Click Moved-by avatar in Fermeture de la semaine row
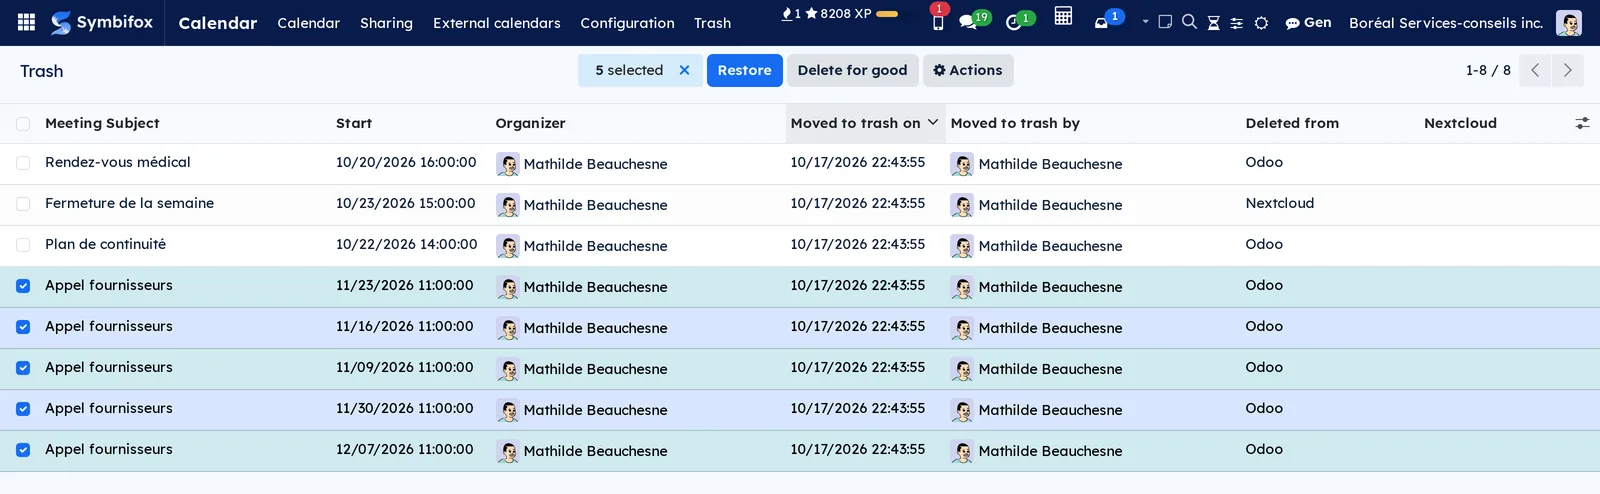The width and height of the screenshot is (1600, 494). pos(962,206)
